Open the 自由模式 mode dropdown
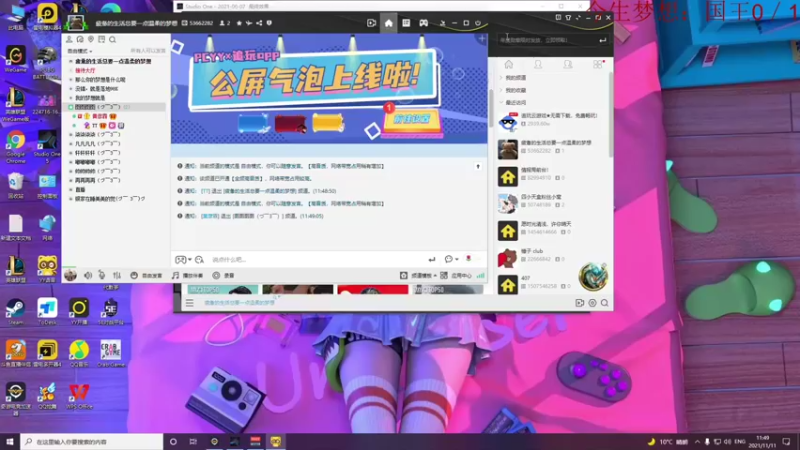Screen dimensions: 800x450 coord(80,51)
